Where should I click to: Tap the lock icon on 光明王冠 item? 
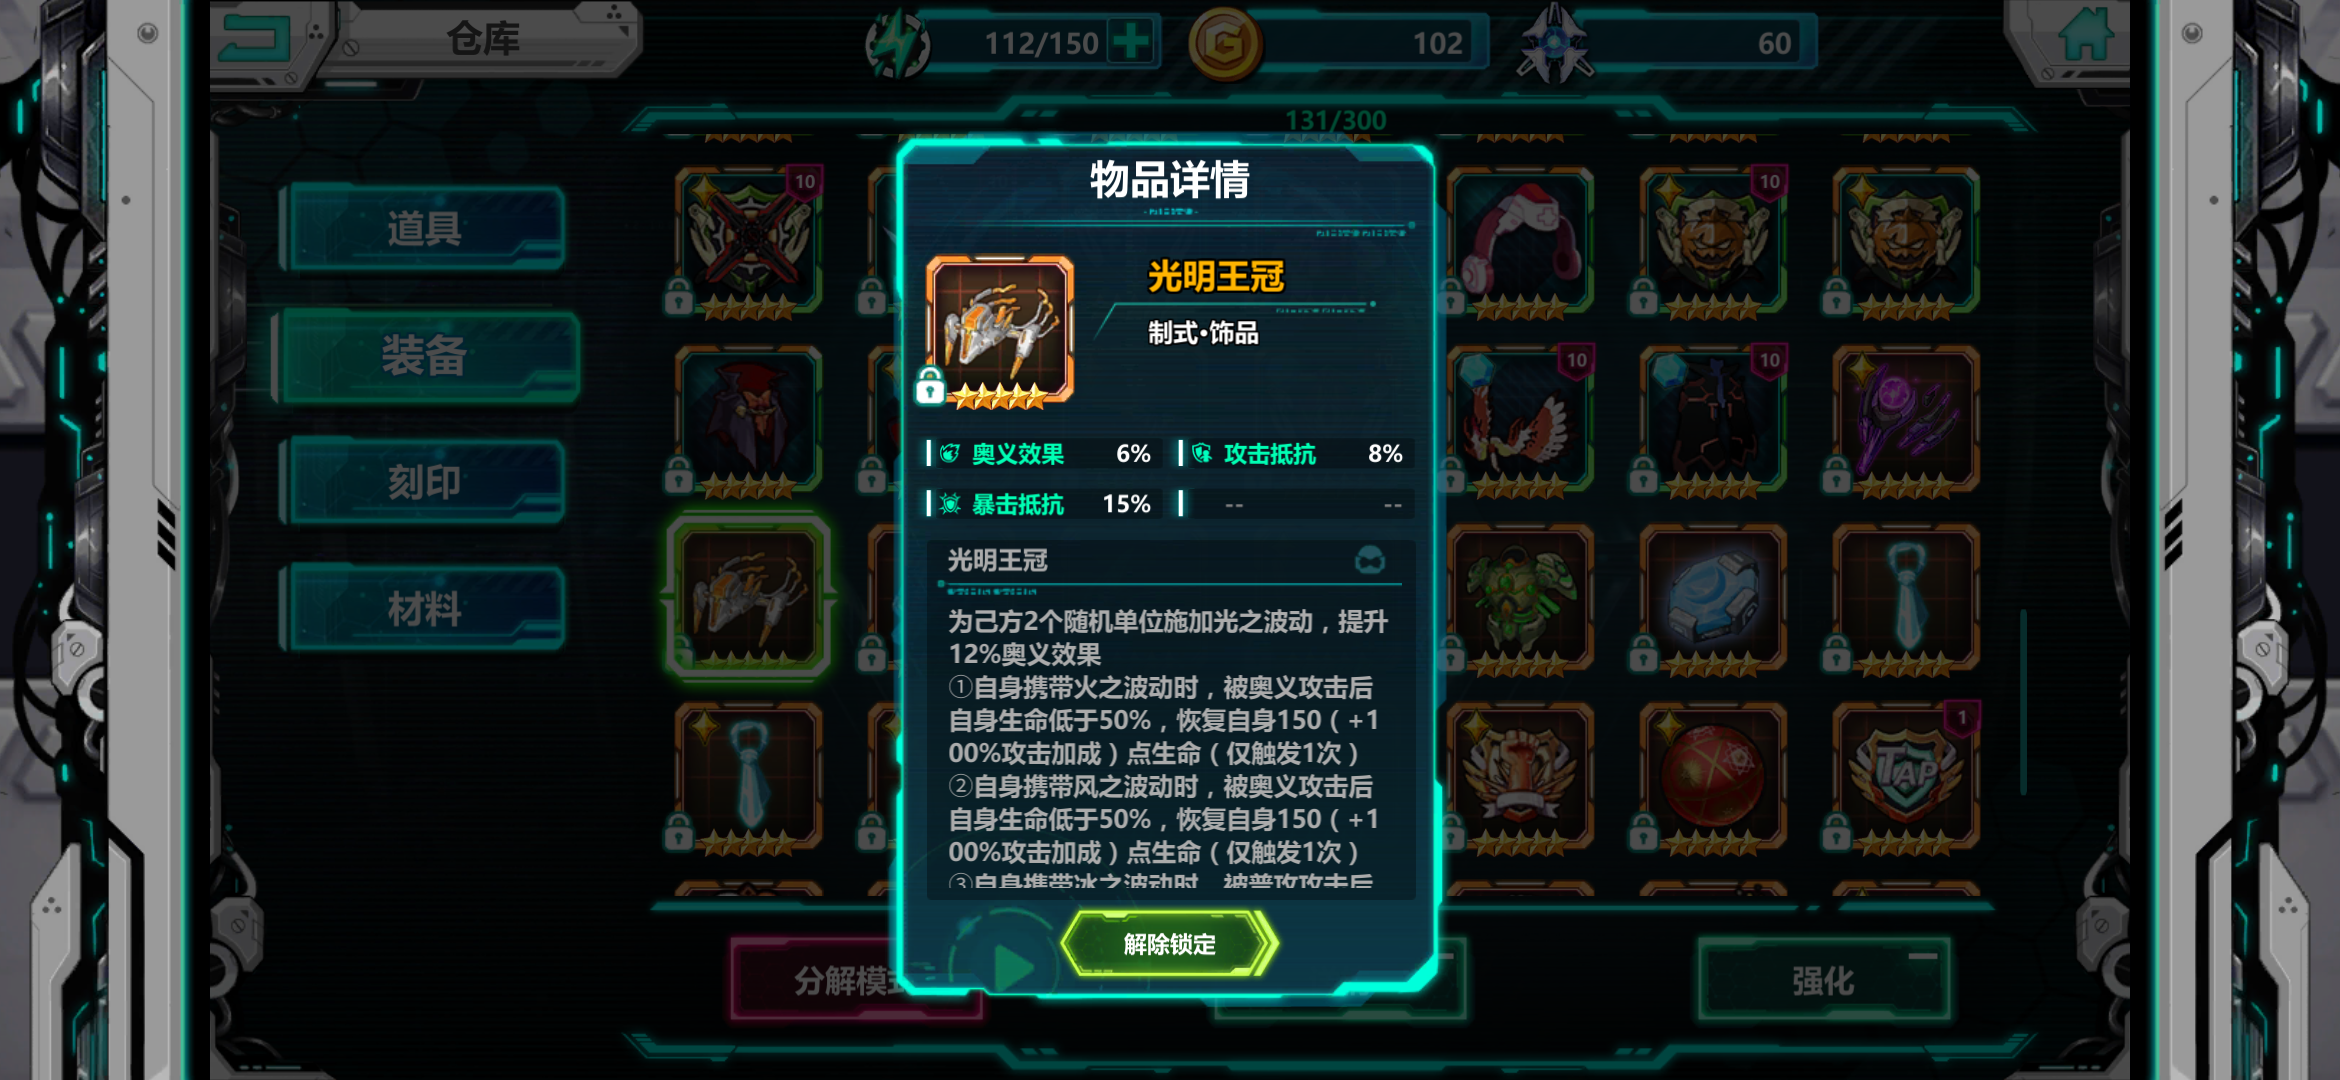coord(930,385)
